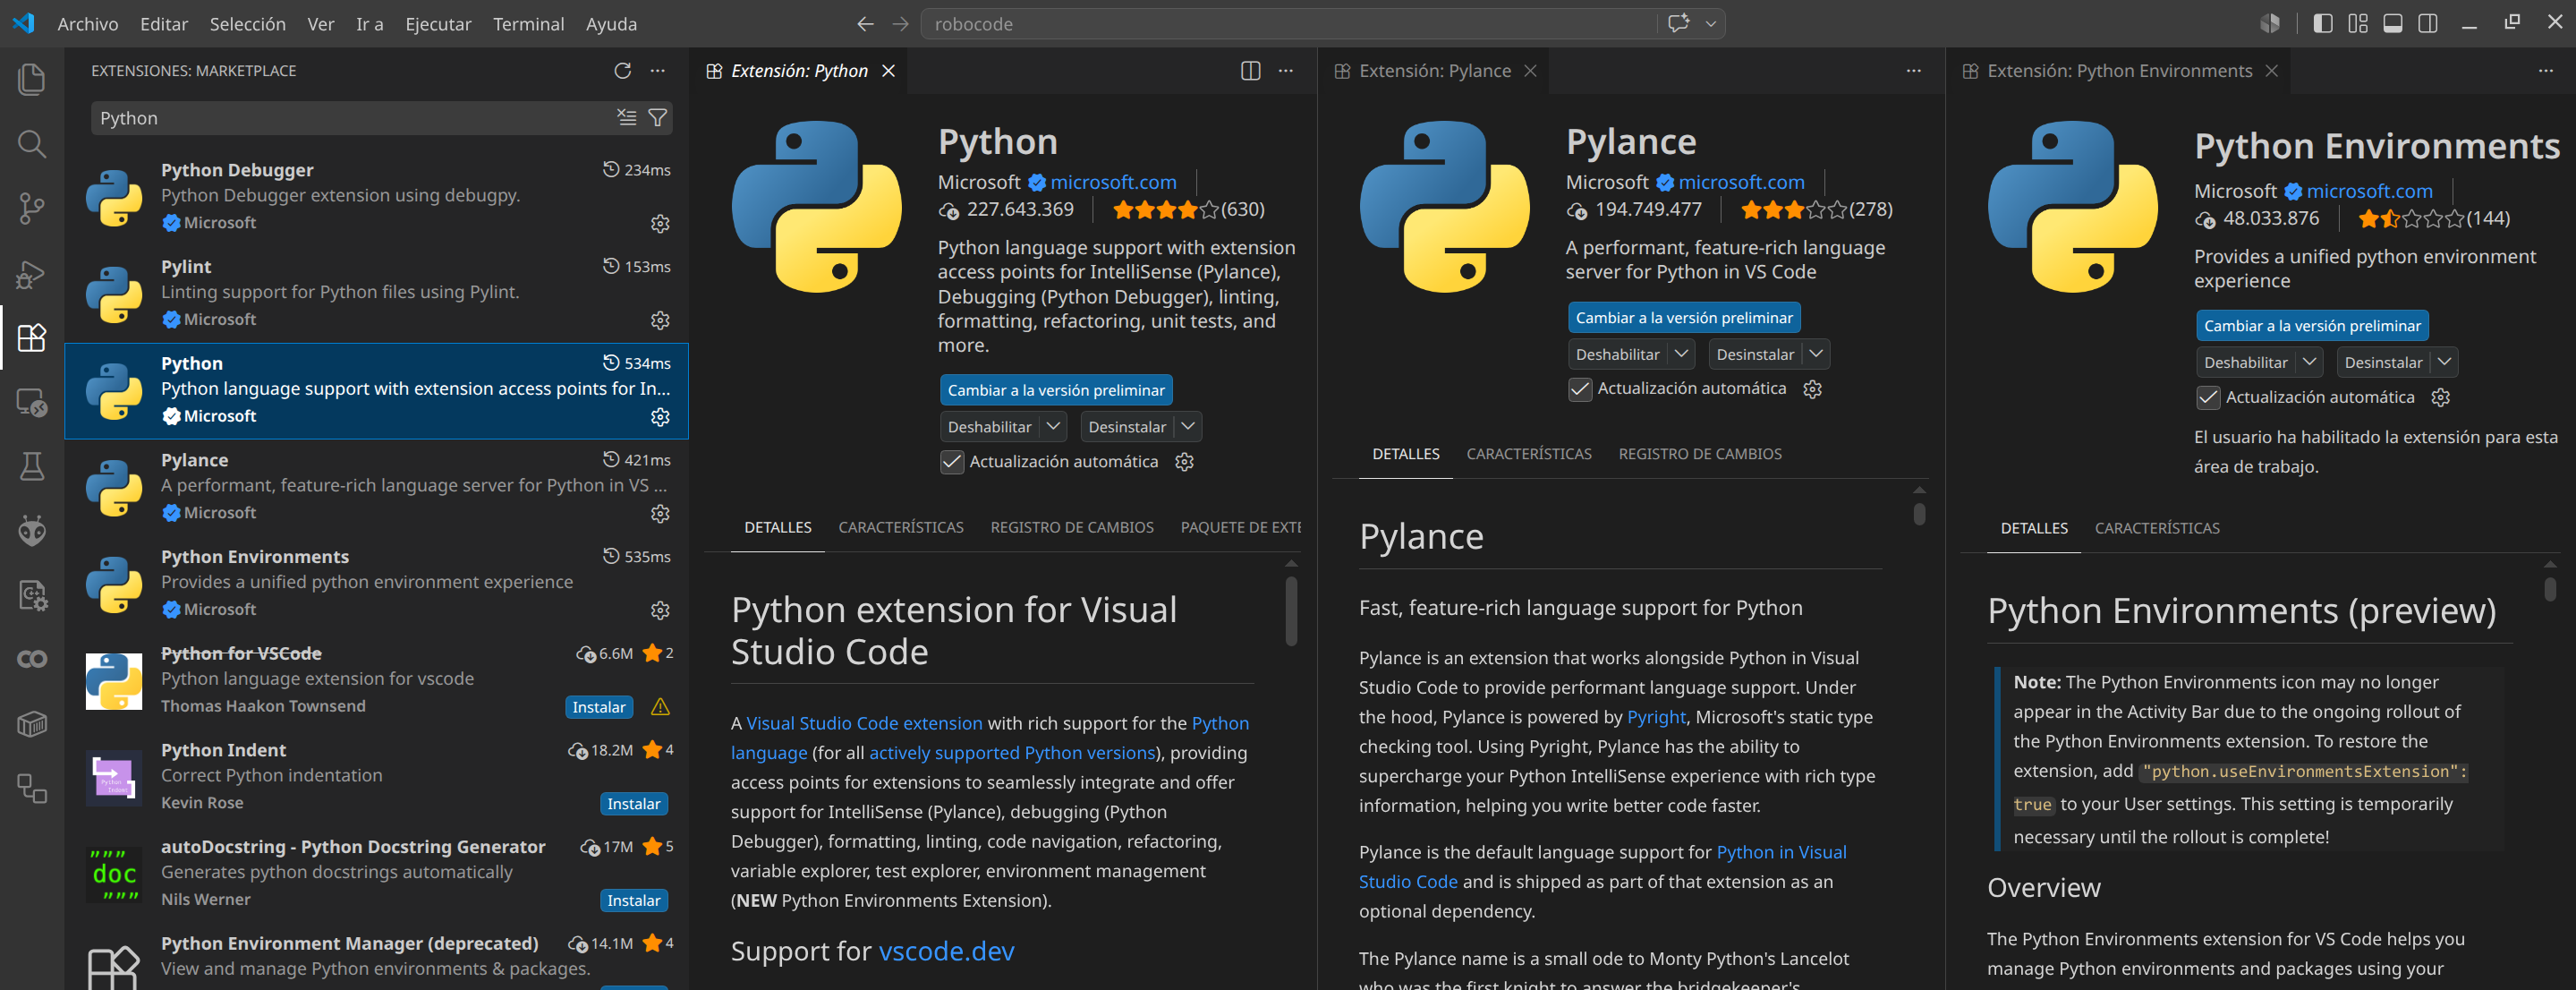The width and height of the screenshot is (2576, 990).
Task: Open the Testing flask icon
Action: pos(32,466)
